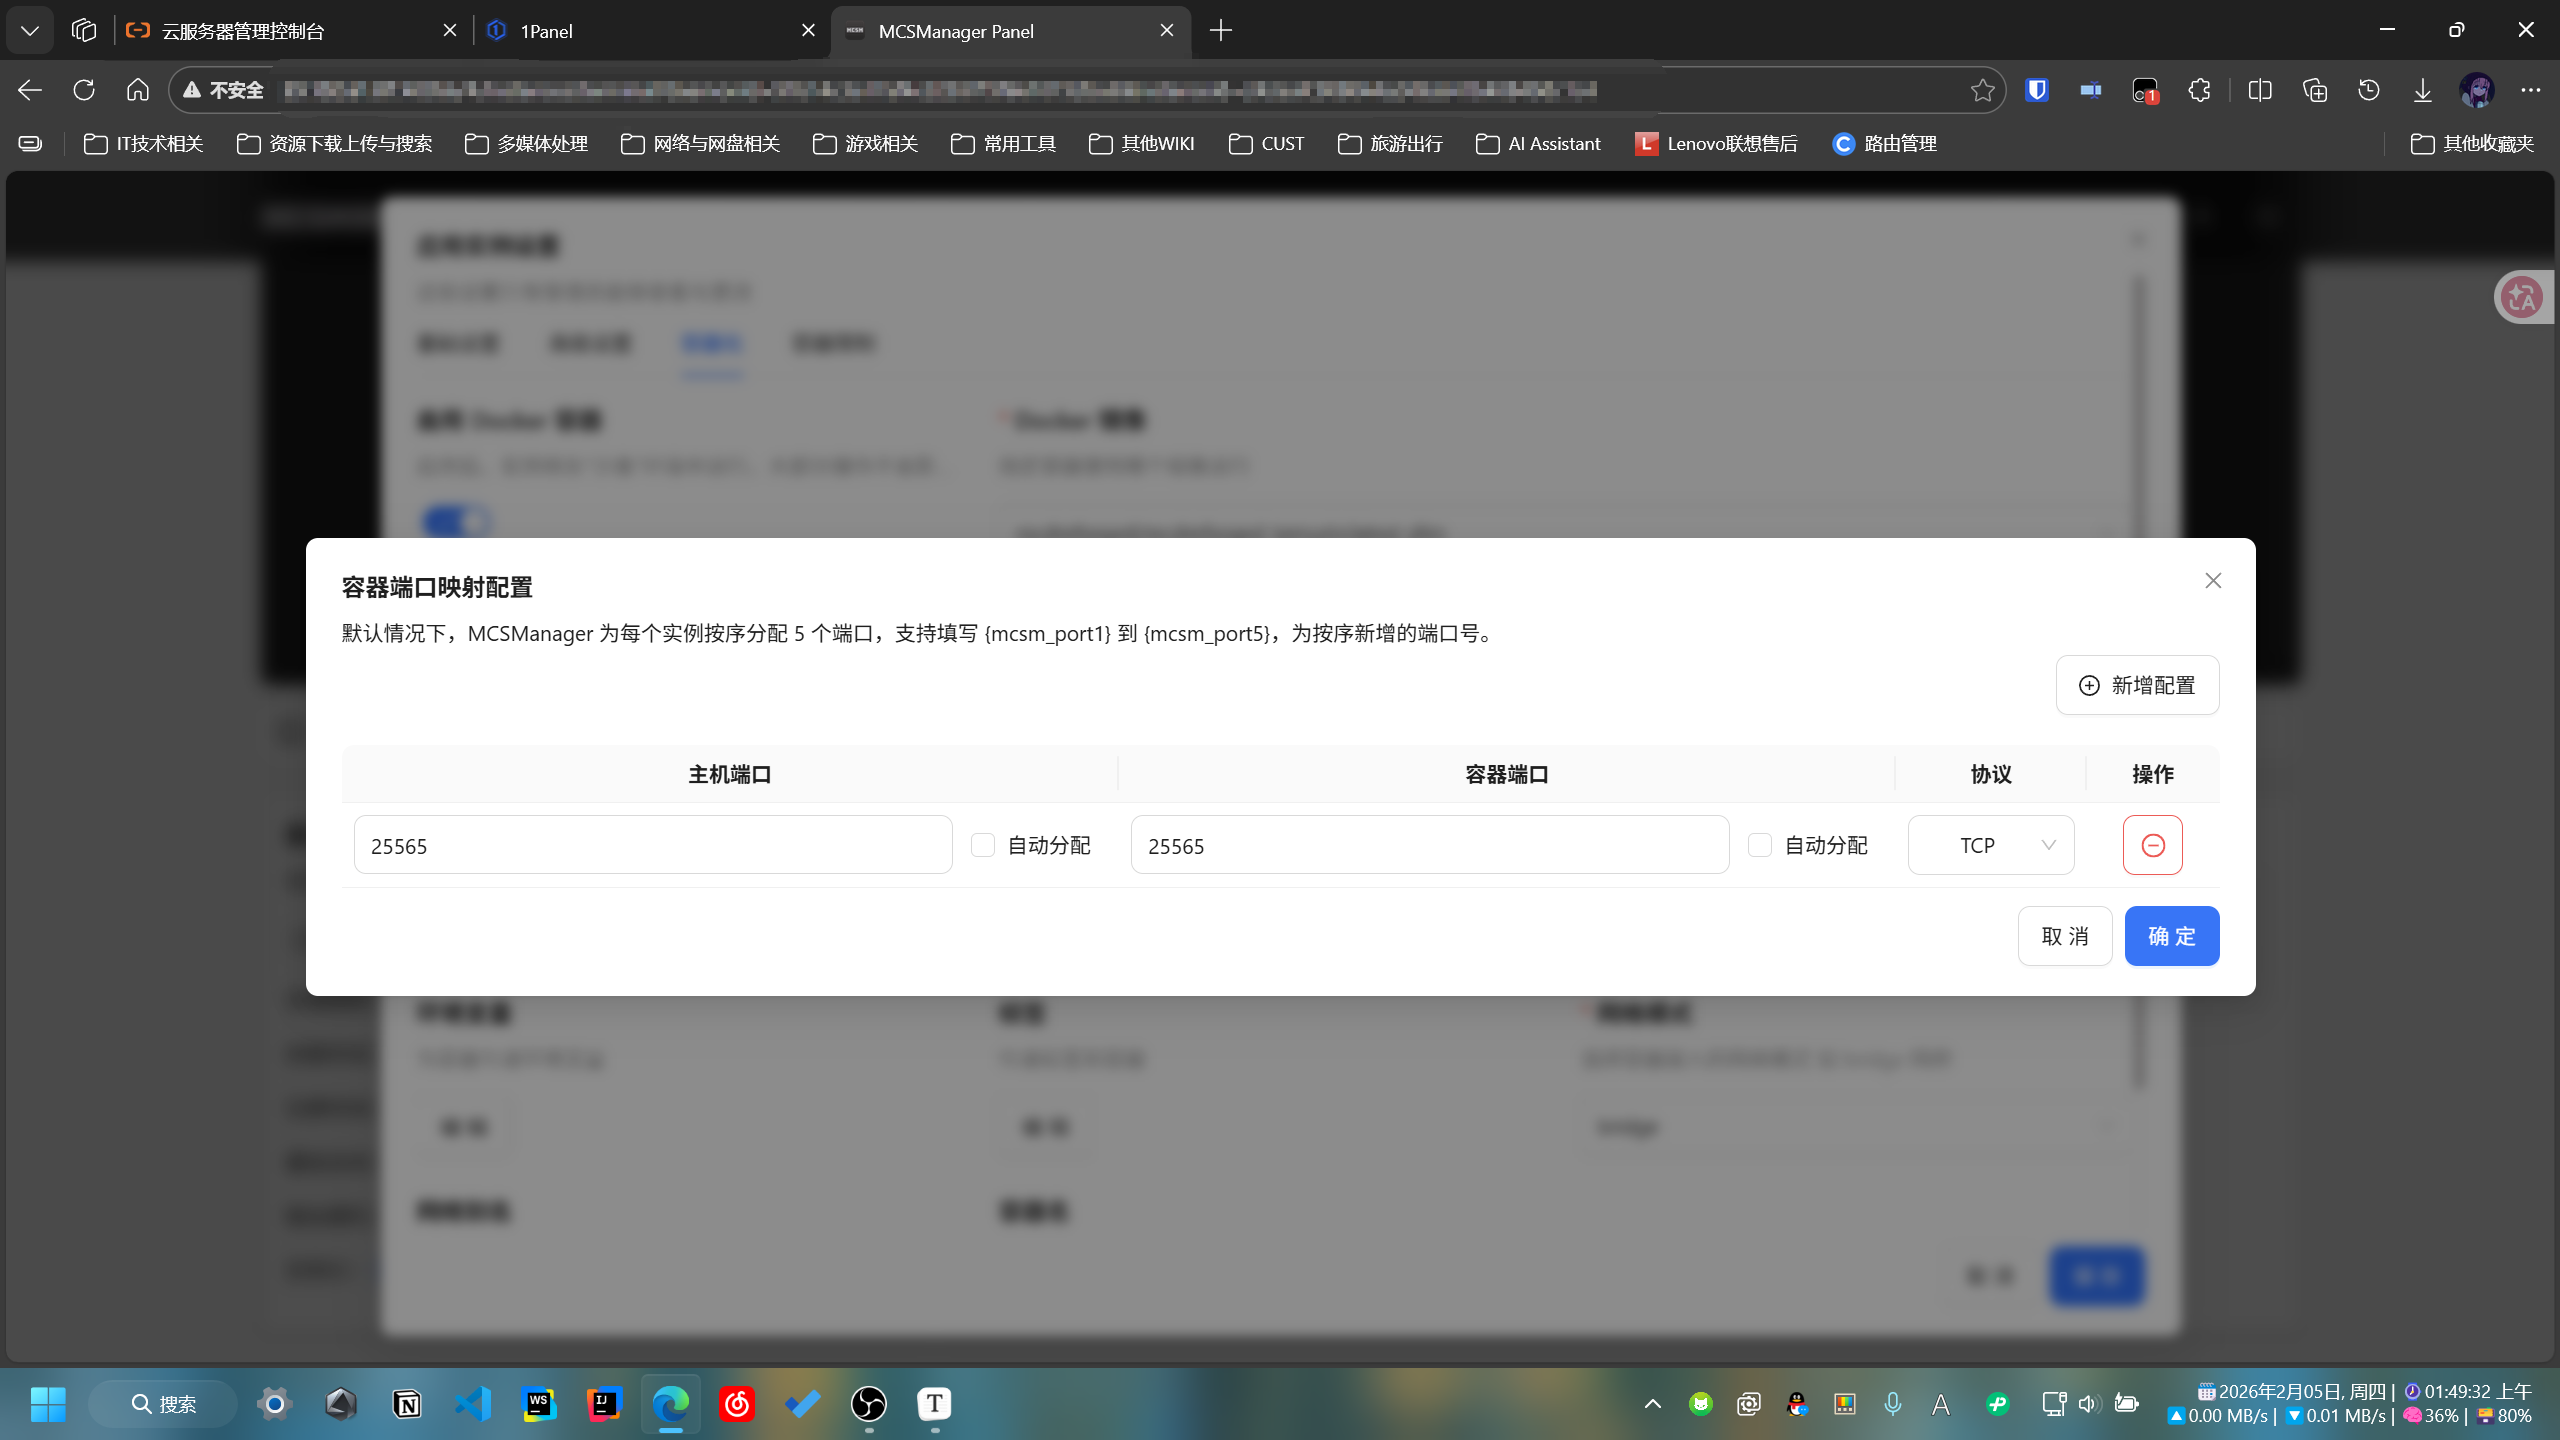Expand the hidden system tray icons
Image resolution: width=2560 pixels, height=1440 pixels.
pos(1652,1404)
